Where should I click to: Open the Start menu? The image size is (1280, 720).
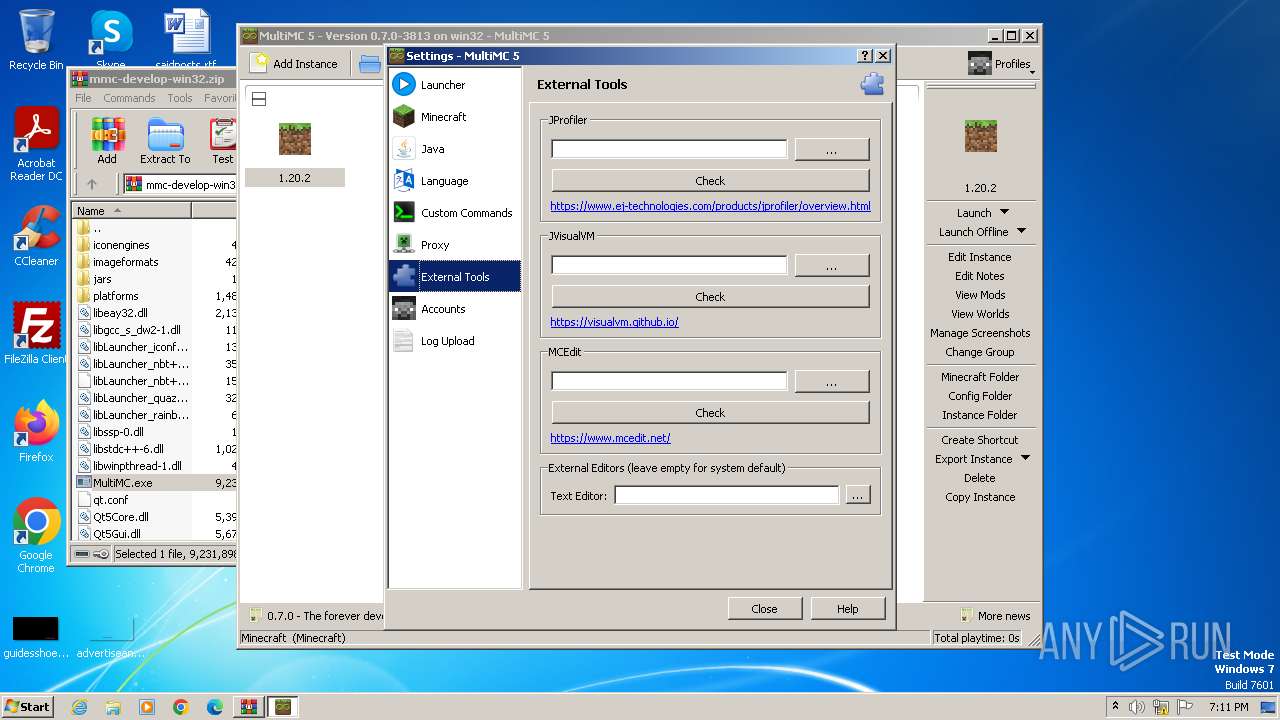click(x=28, y=707)
